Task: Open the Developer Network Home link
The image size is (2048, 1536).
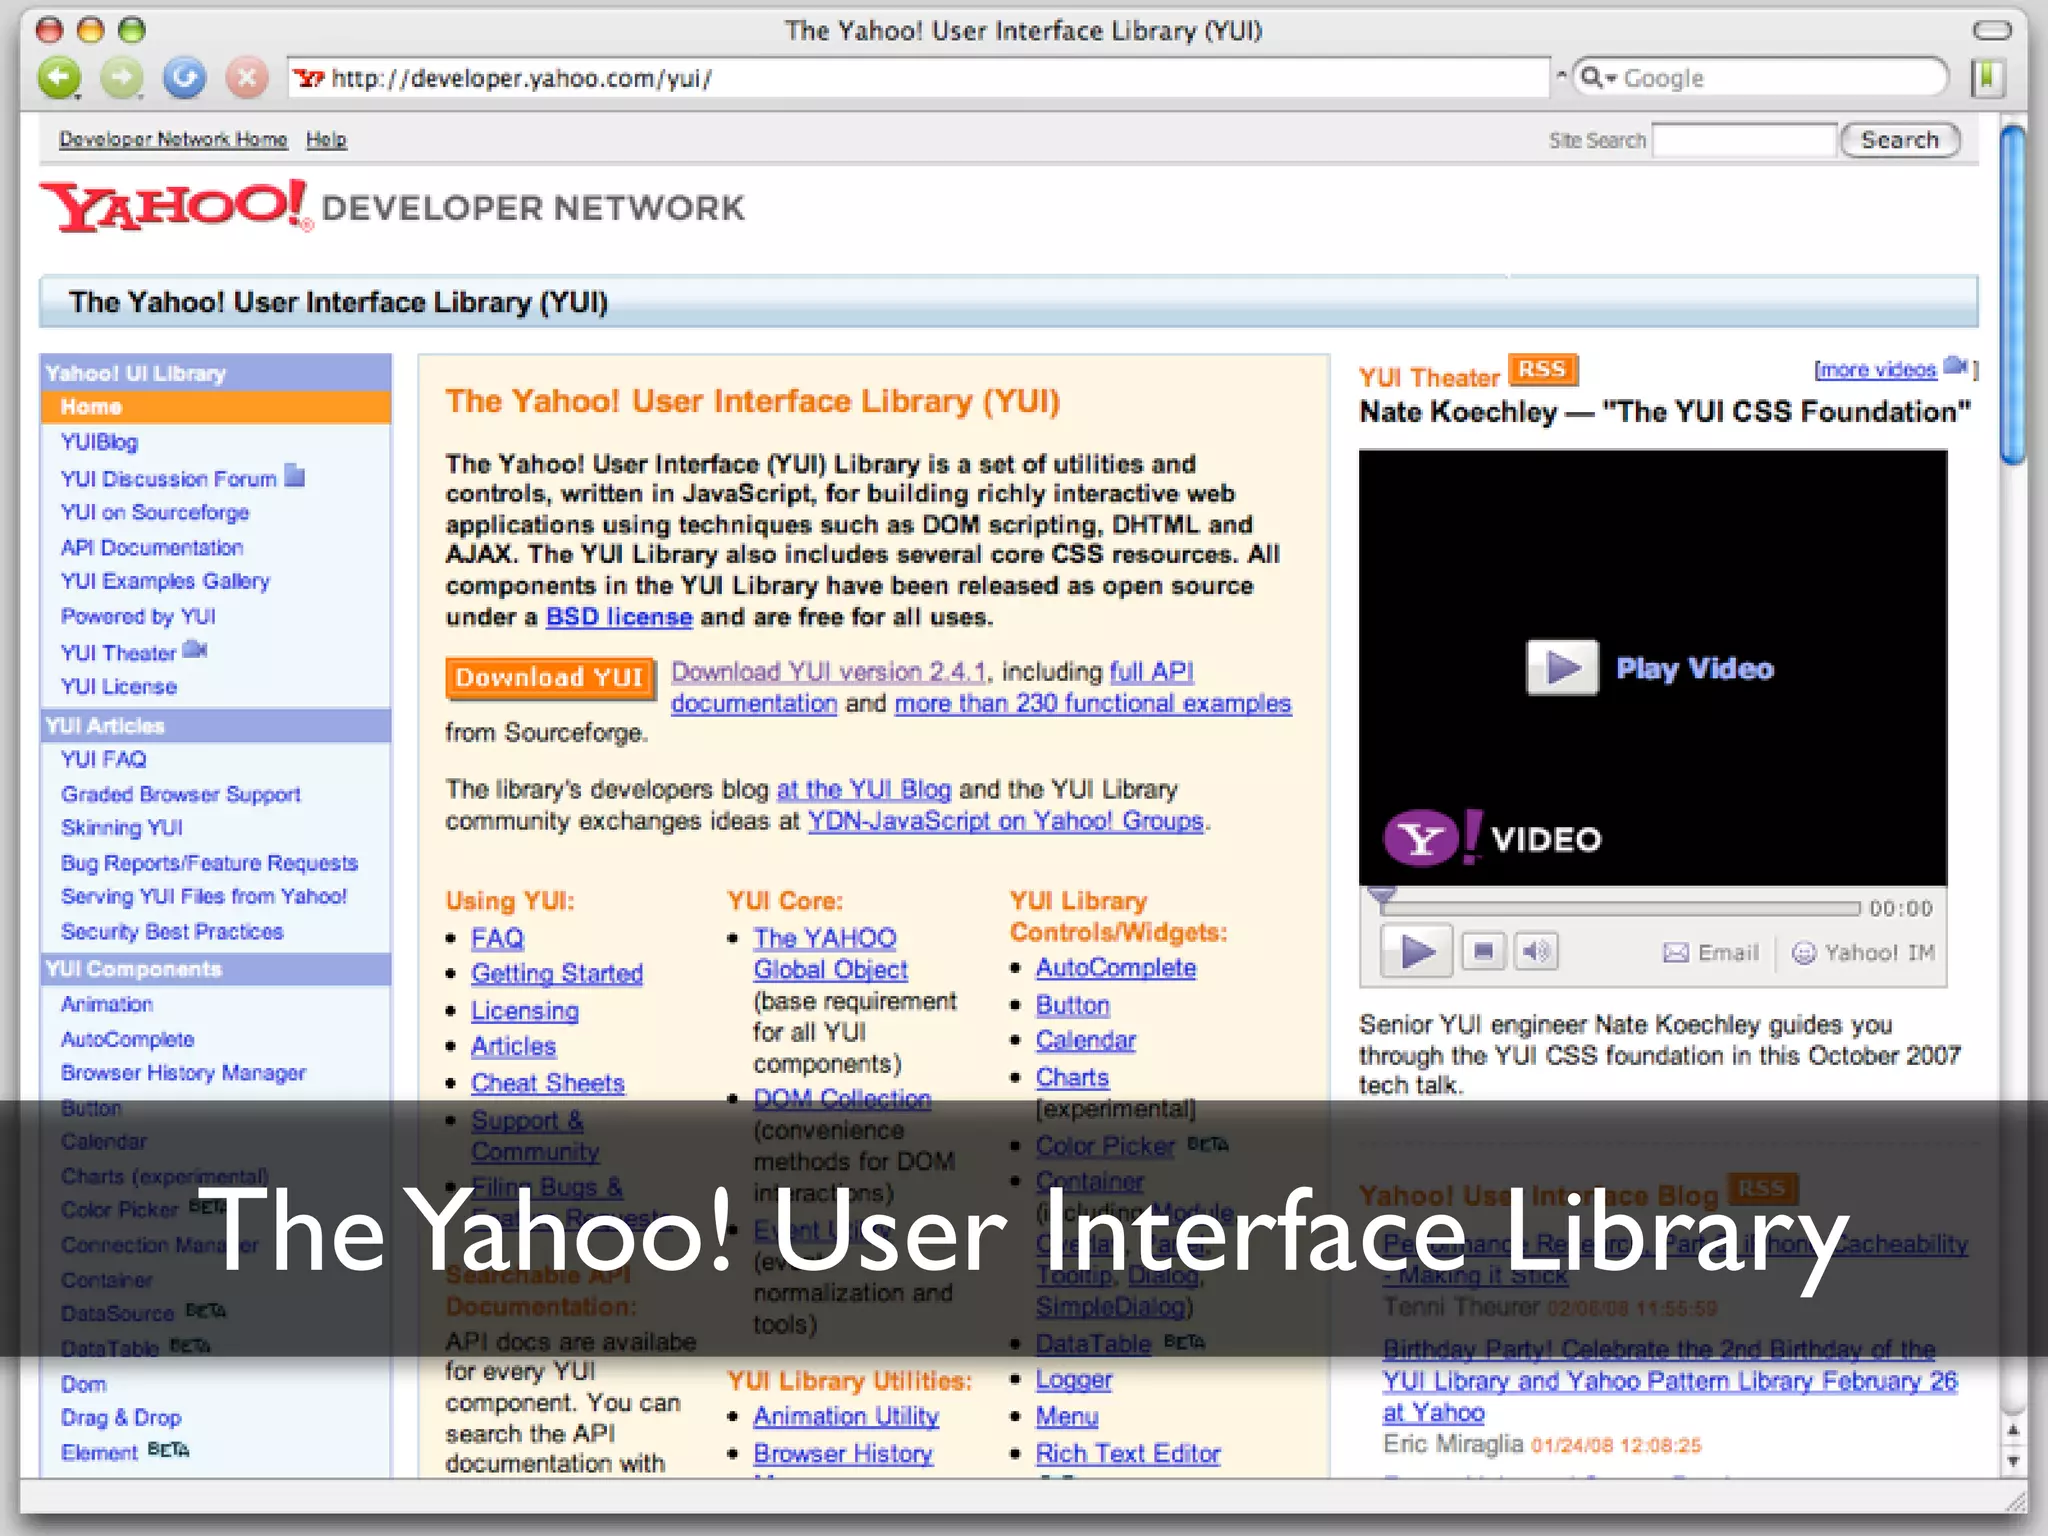Action: pos(173,139)
